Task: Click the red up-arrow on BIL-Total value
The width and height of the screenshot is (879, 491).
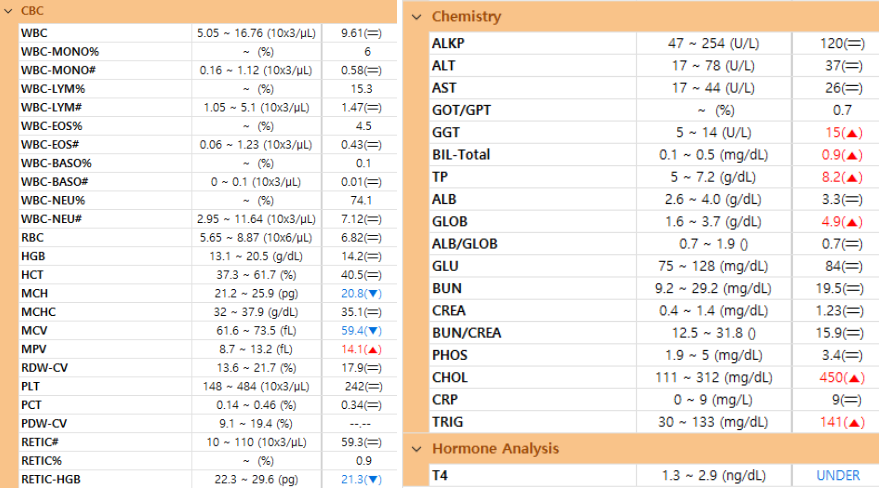Action: point(853,155)
